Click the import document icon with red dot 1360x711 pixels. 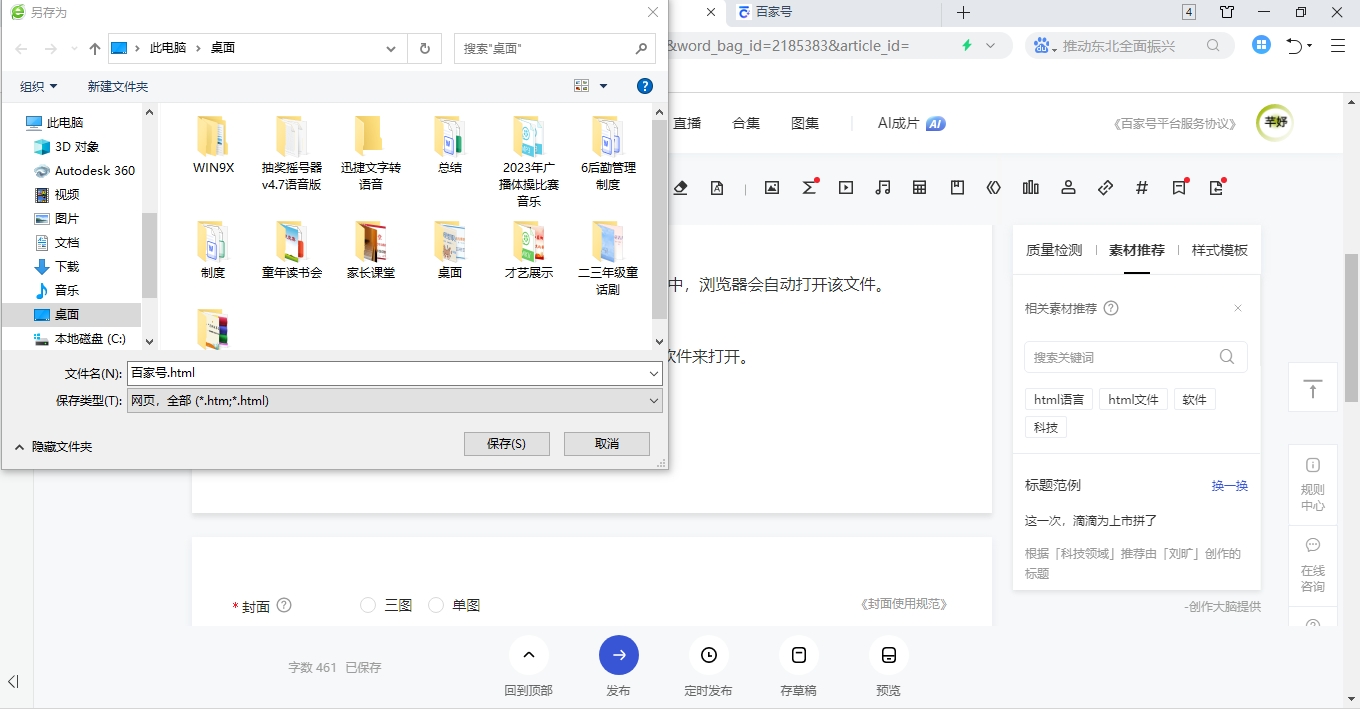point(1217,187)
